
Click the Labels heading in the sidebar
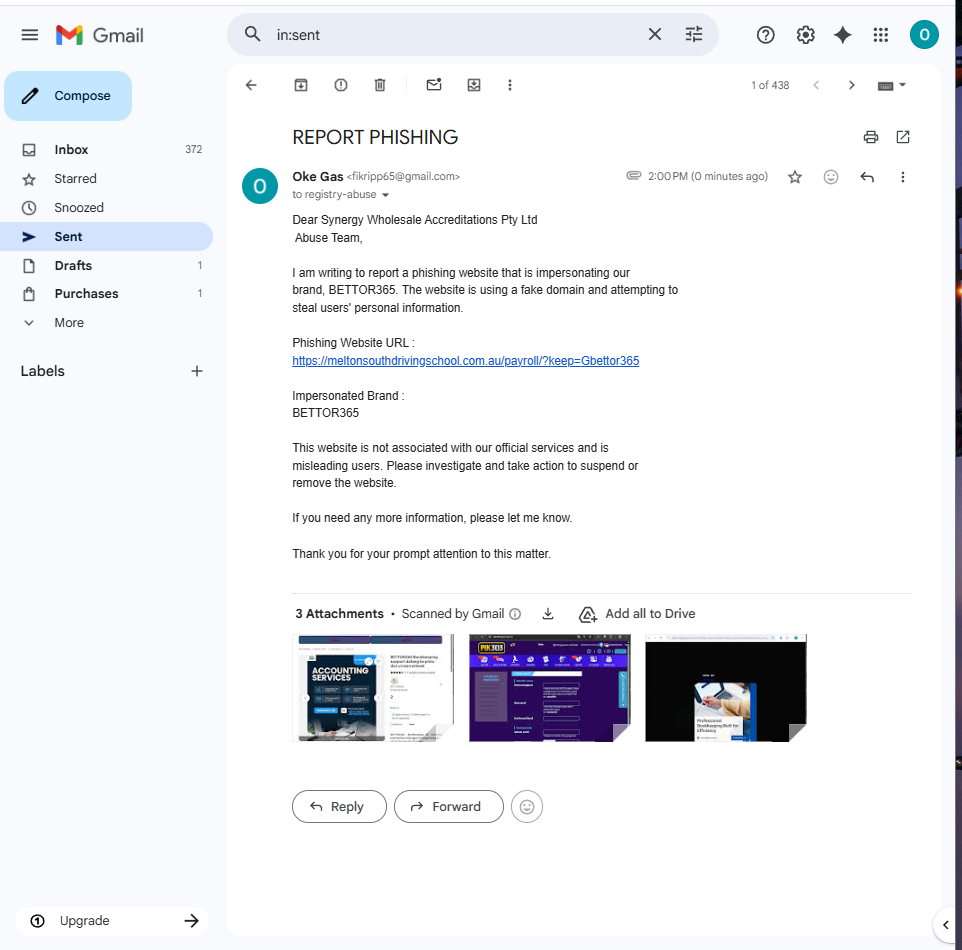click(42, 371)
